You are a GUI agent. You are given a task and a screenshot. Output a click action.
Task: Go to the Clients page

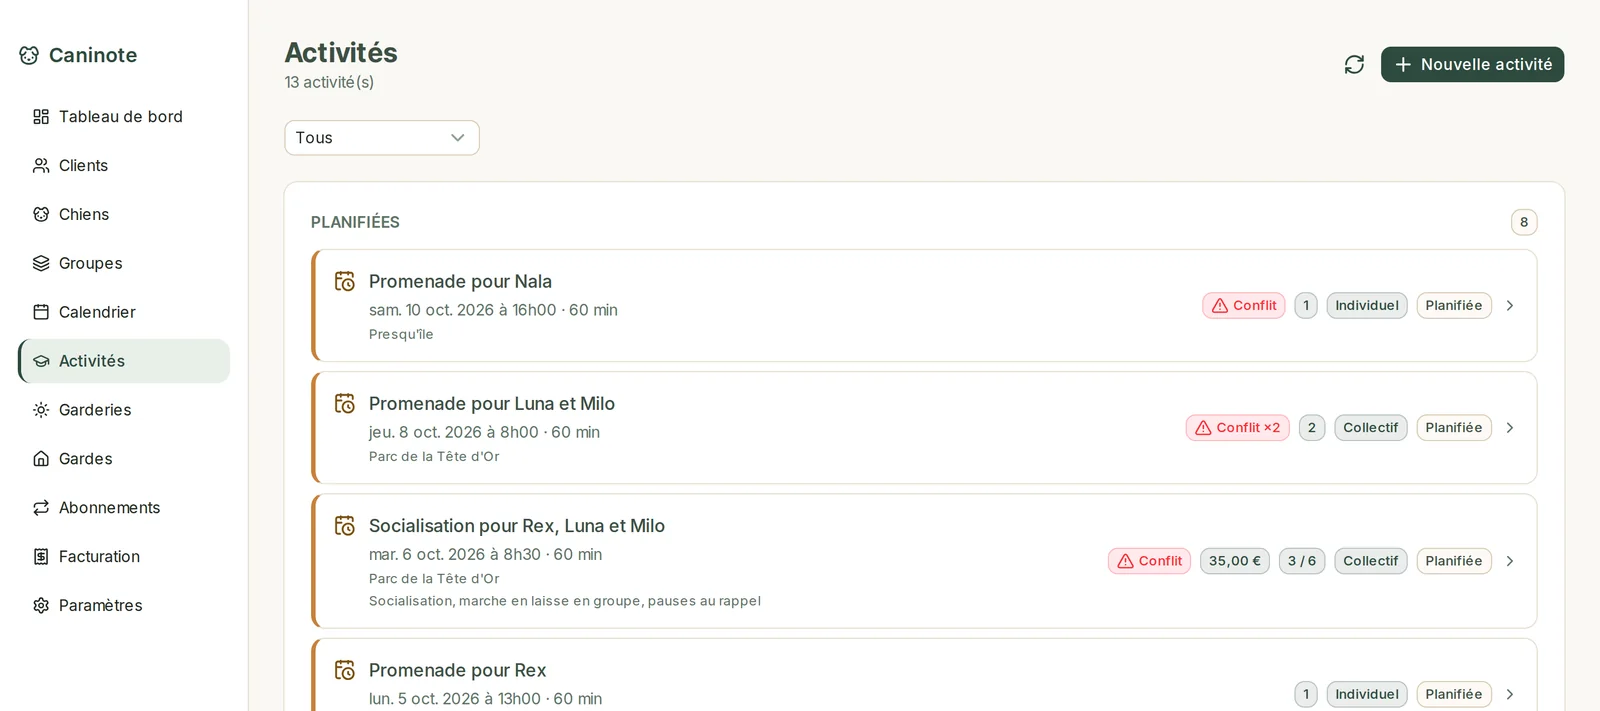point(124,166)
